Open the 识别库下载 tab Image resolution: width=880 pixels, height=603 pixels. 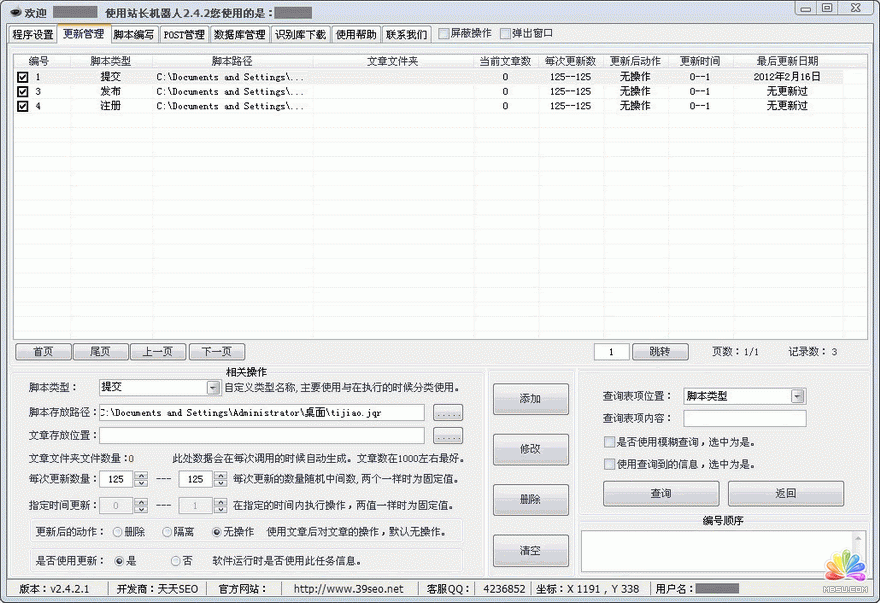(298, 33)
